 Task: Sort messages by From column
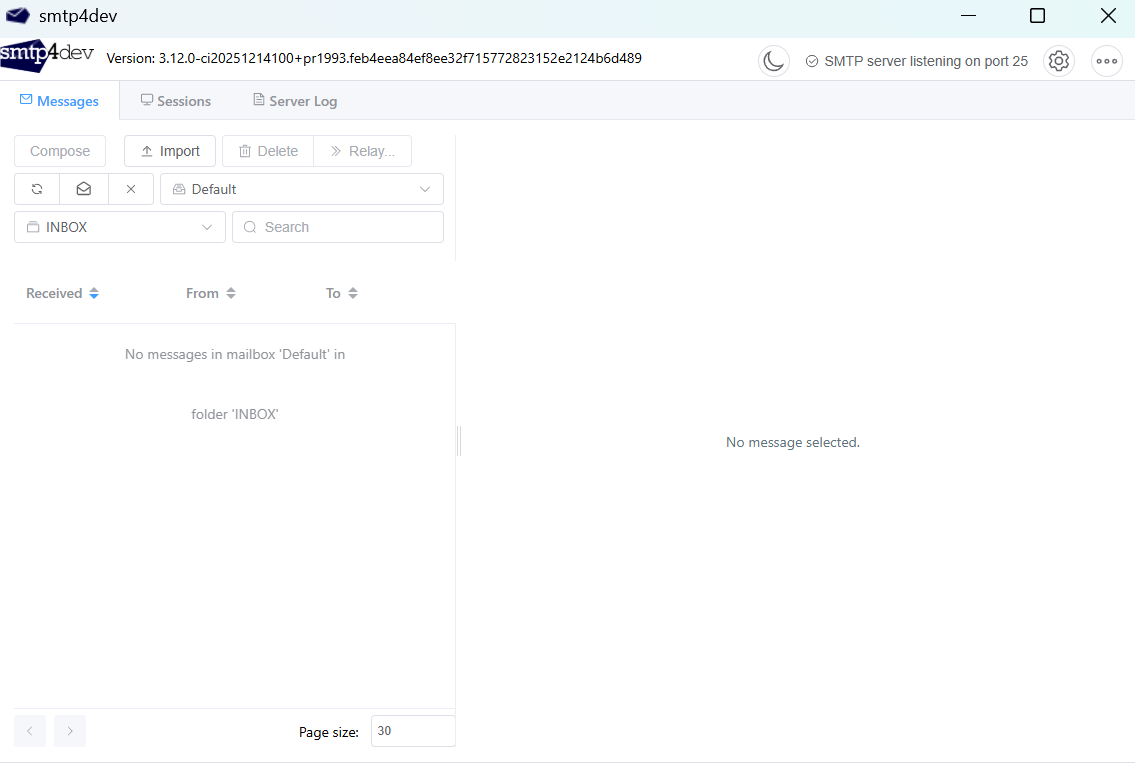coord(211,293)
